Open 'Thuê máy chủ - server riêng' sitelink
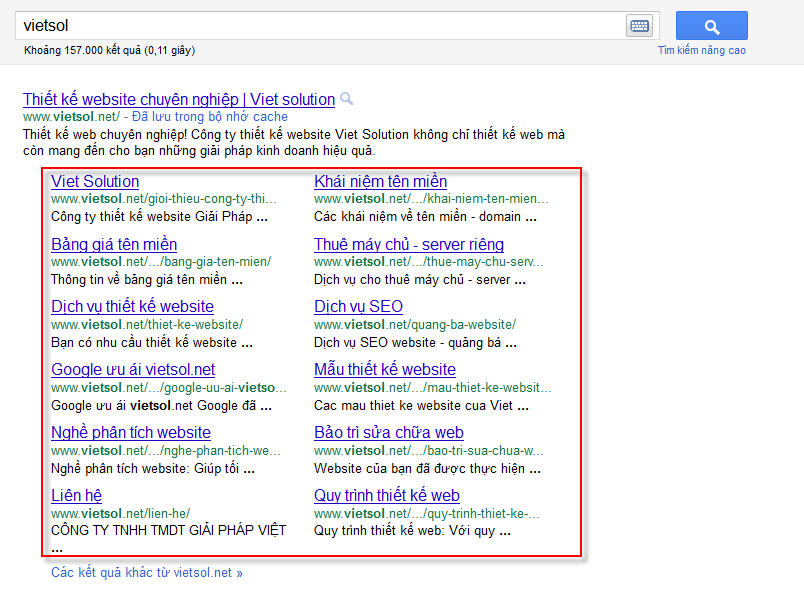Image resolution: width=804 pixels, height=600 pixels. point(409,245)
